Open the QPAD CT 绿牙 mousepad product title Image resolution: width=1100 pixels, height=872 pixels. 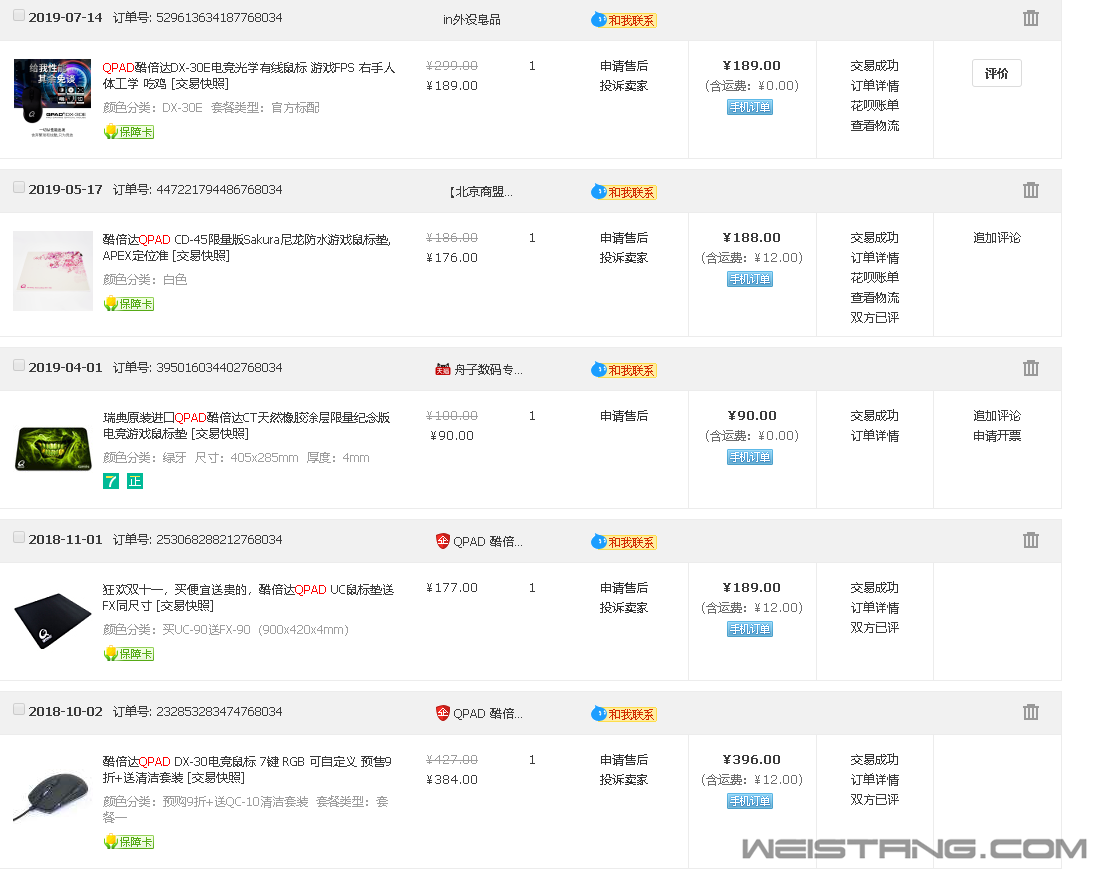click(x=246, y=426)
